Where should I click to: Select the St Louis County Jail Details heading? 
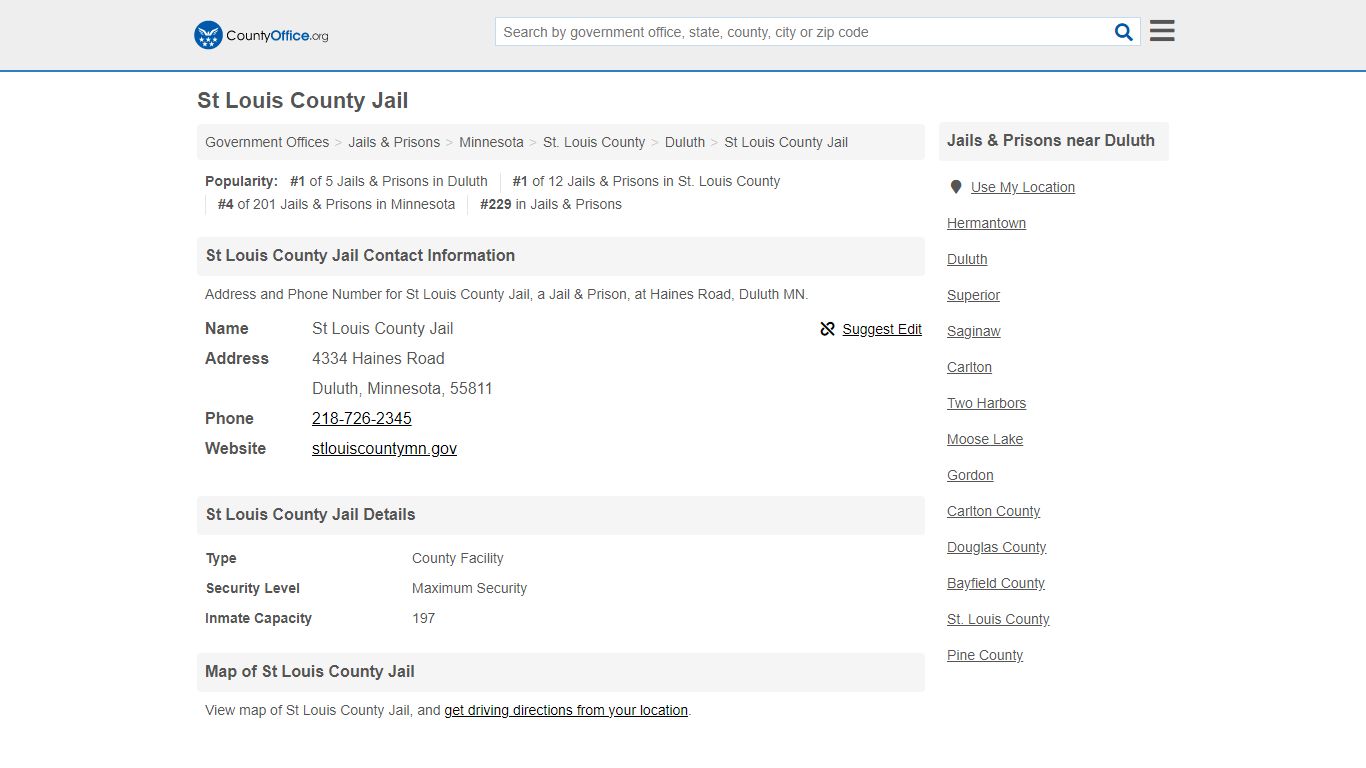pyautogui.click(x=311, y=514)
